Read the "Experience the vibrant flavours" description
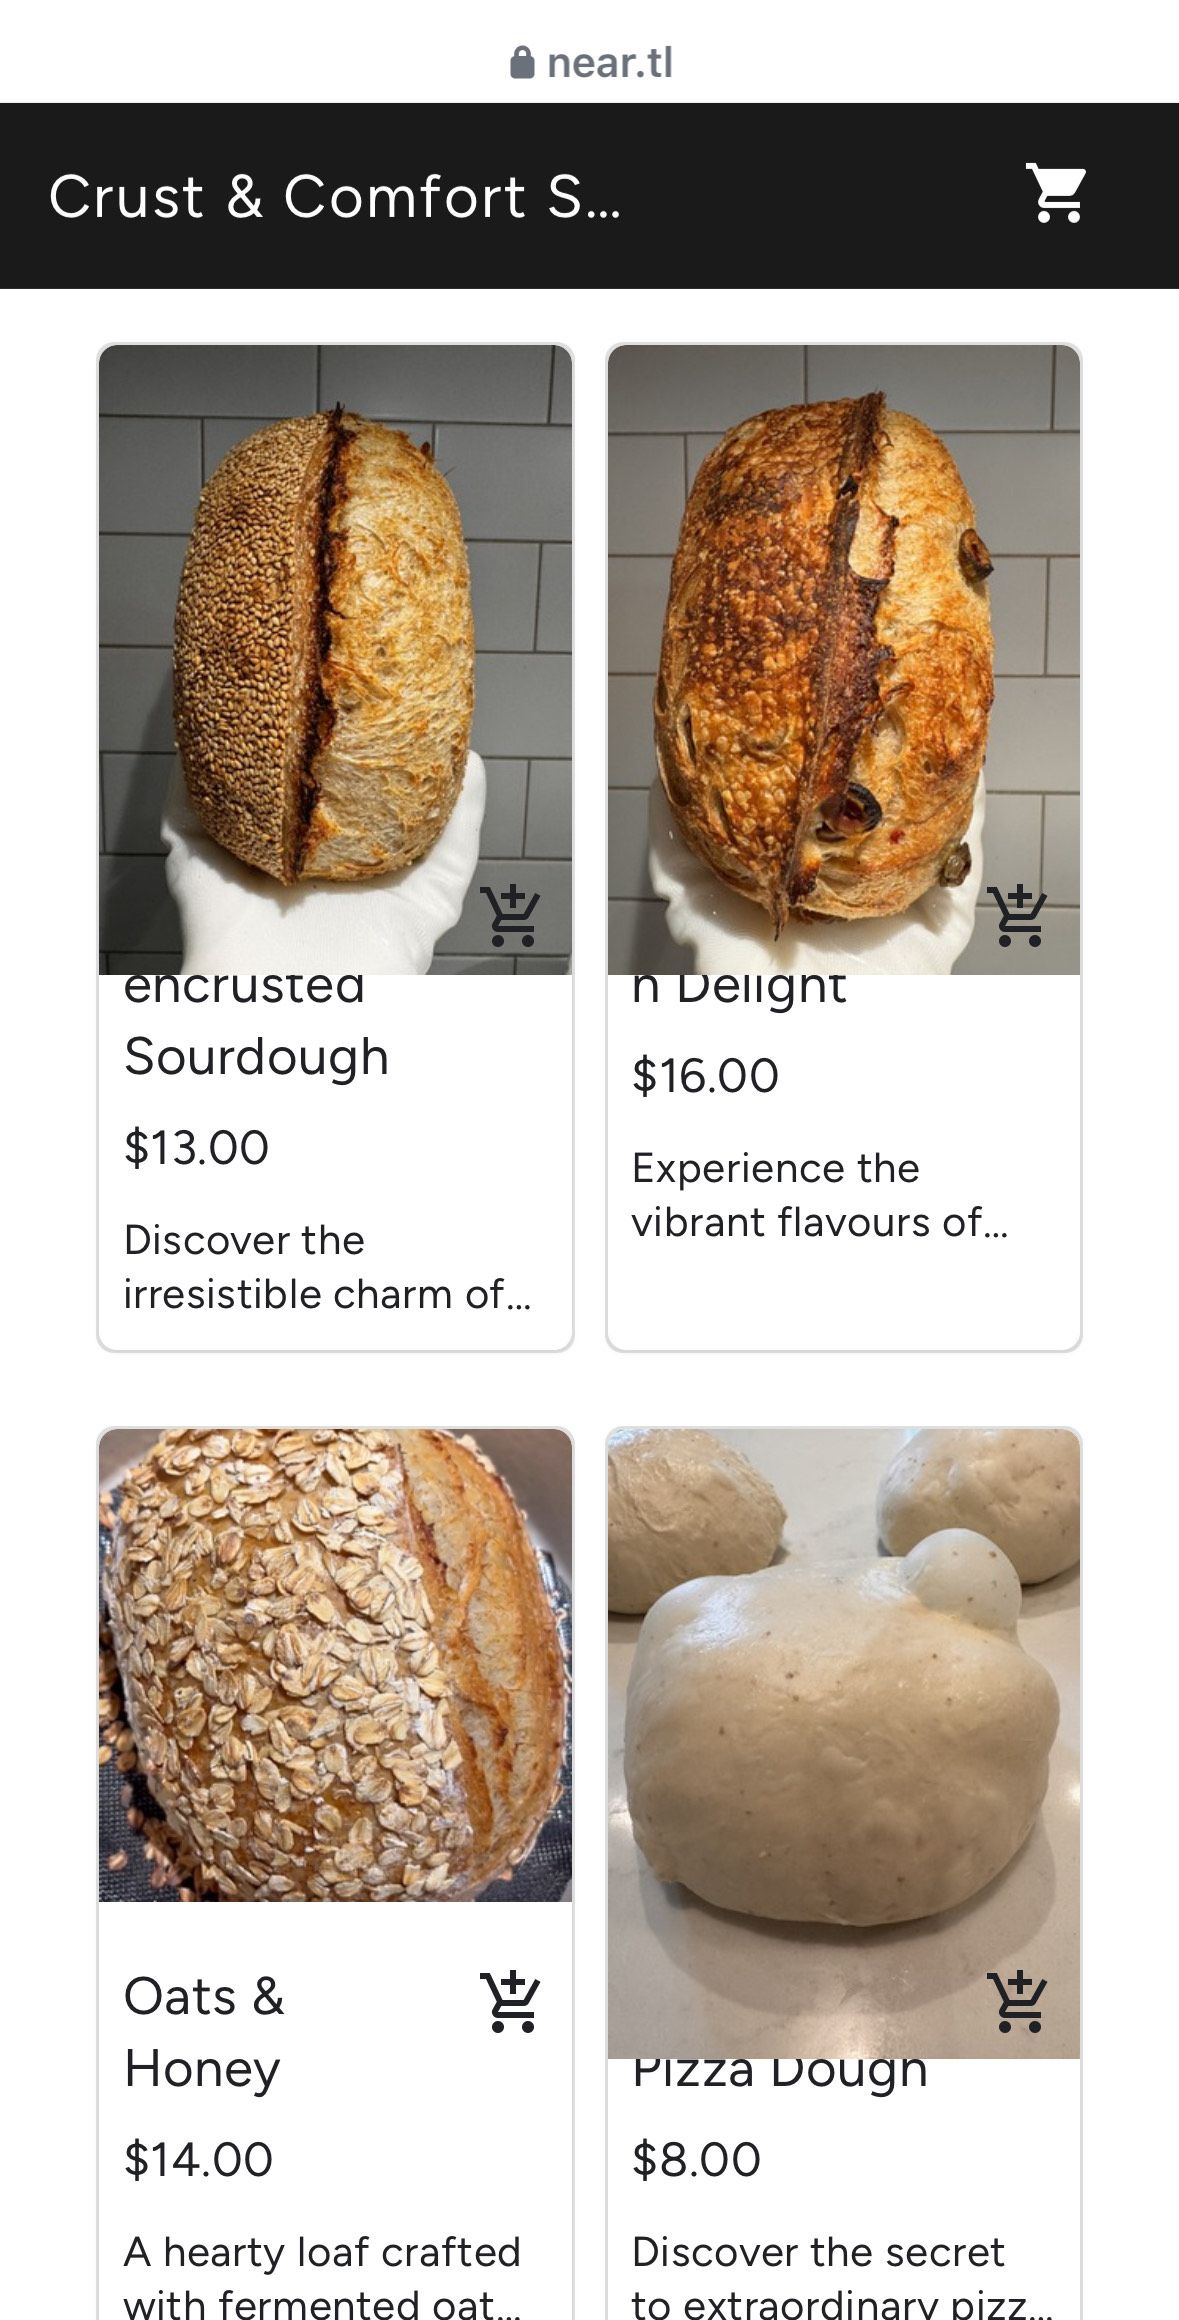Image resolution: width=1179 pixels, height=2320 pixels. click(819, 1195)
